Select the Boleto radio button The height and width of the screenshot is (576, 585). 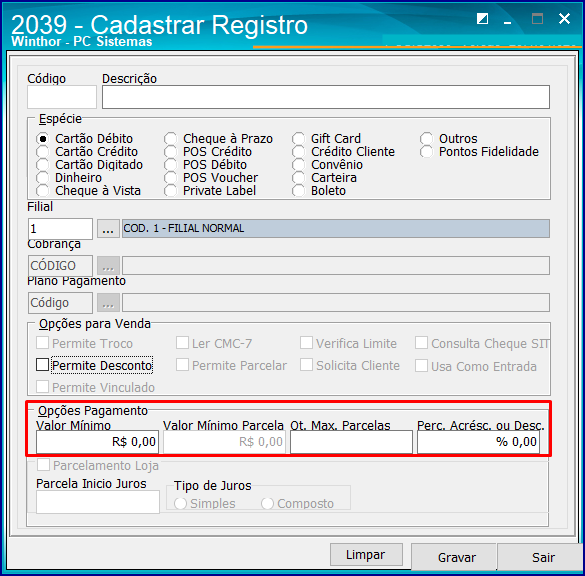[x=298, y=191]
